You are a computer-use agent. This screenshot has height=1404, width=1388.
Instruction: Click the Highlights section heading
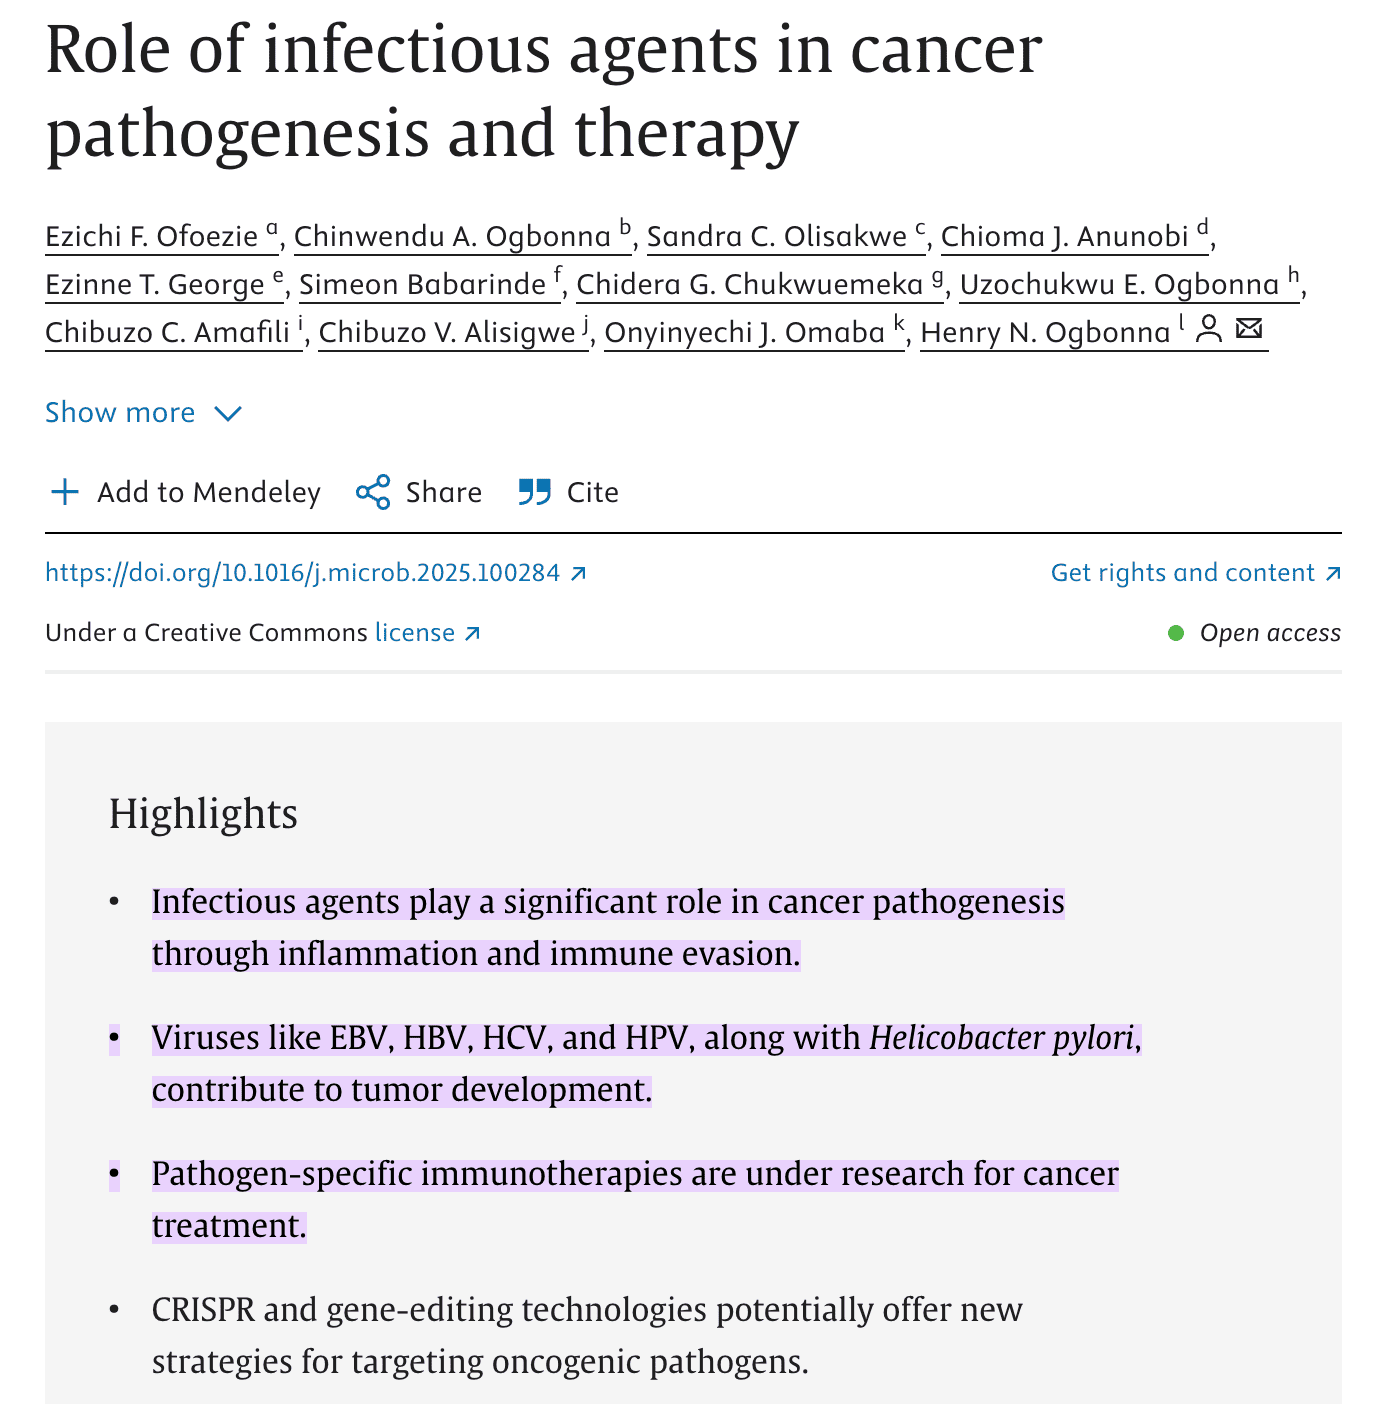[203, 814]
